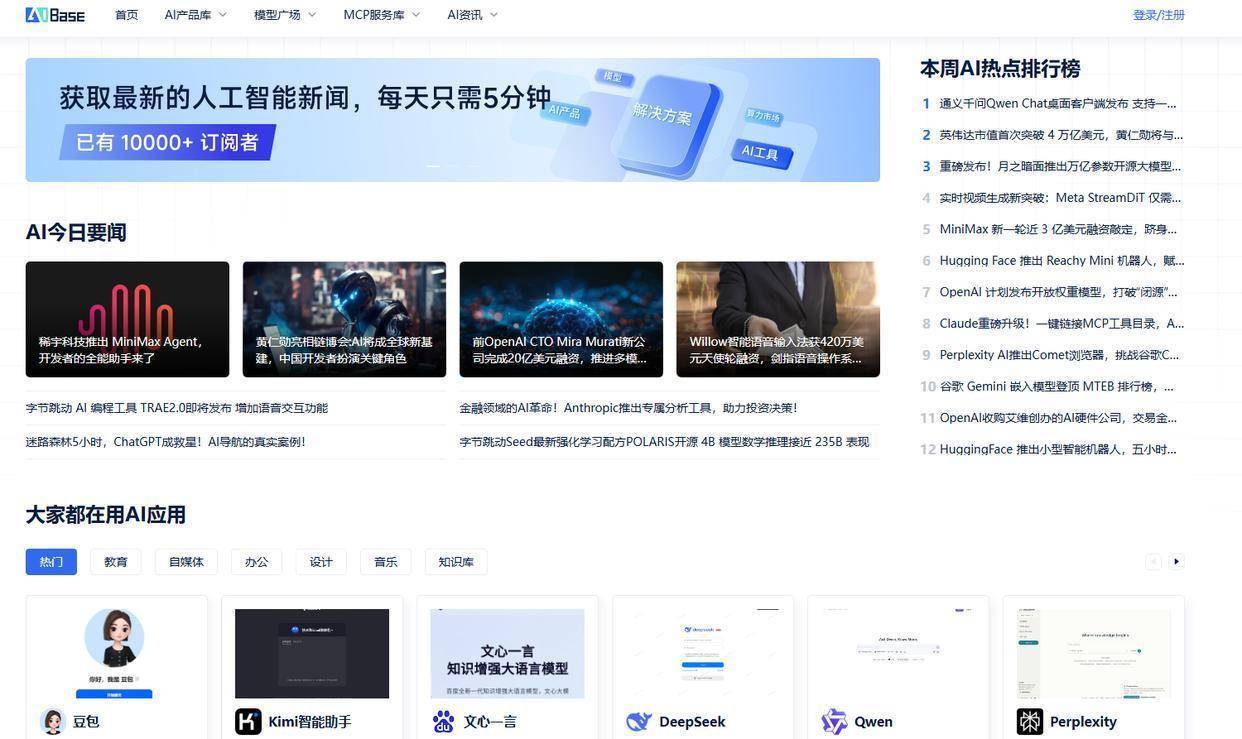Click the 豆包 app name
Viewport: 1242px width, 739px height.
click(86, 722)
